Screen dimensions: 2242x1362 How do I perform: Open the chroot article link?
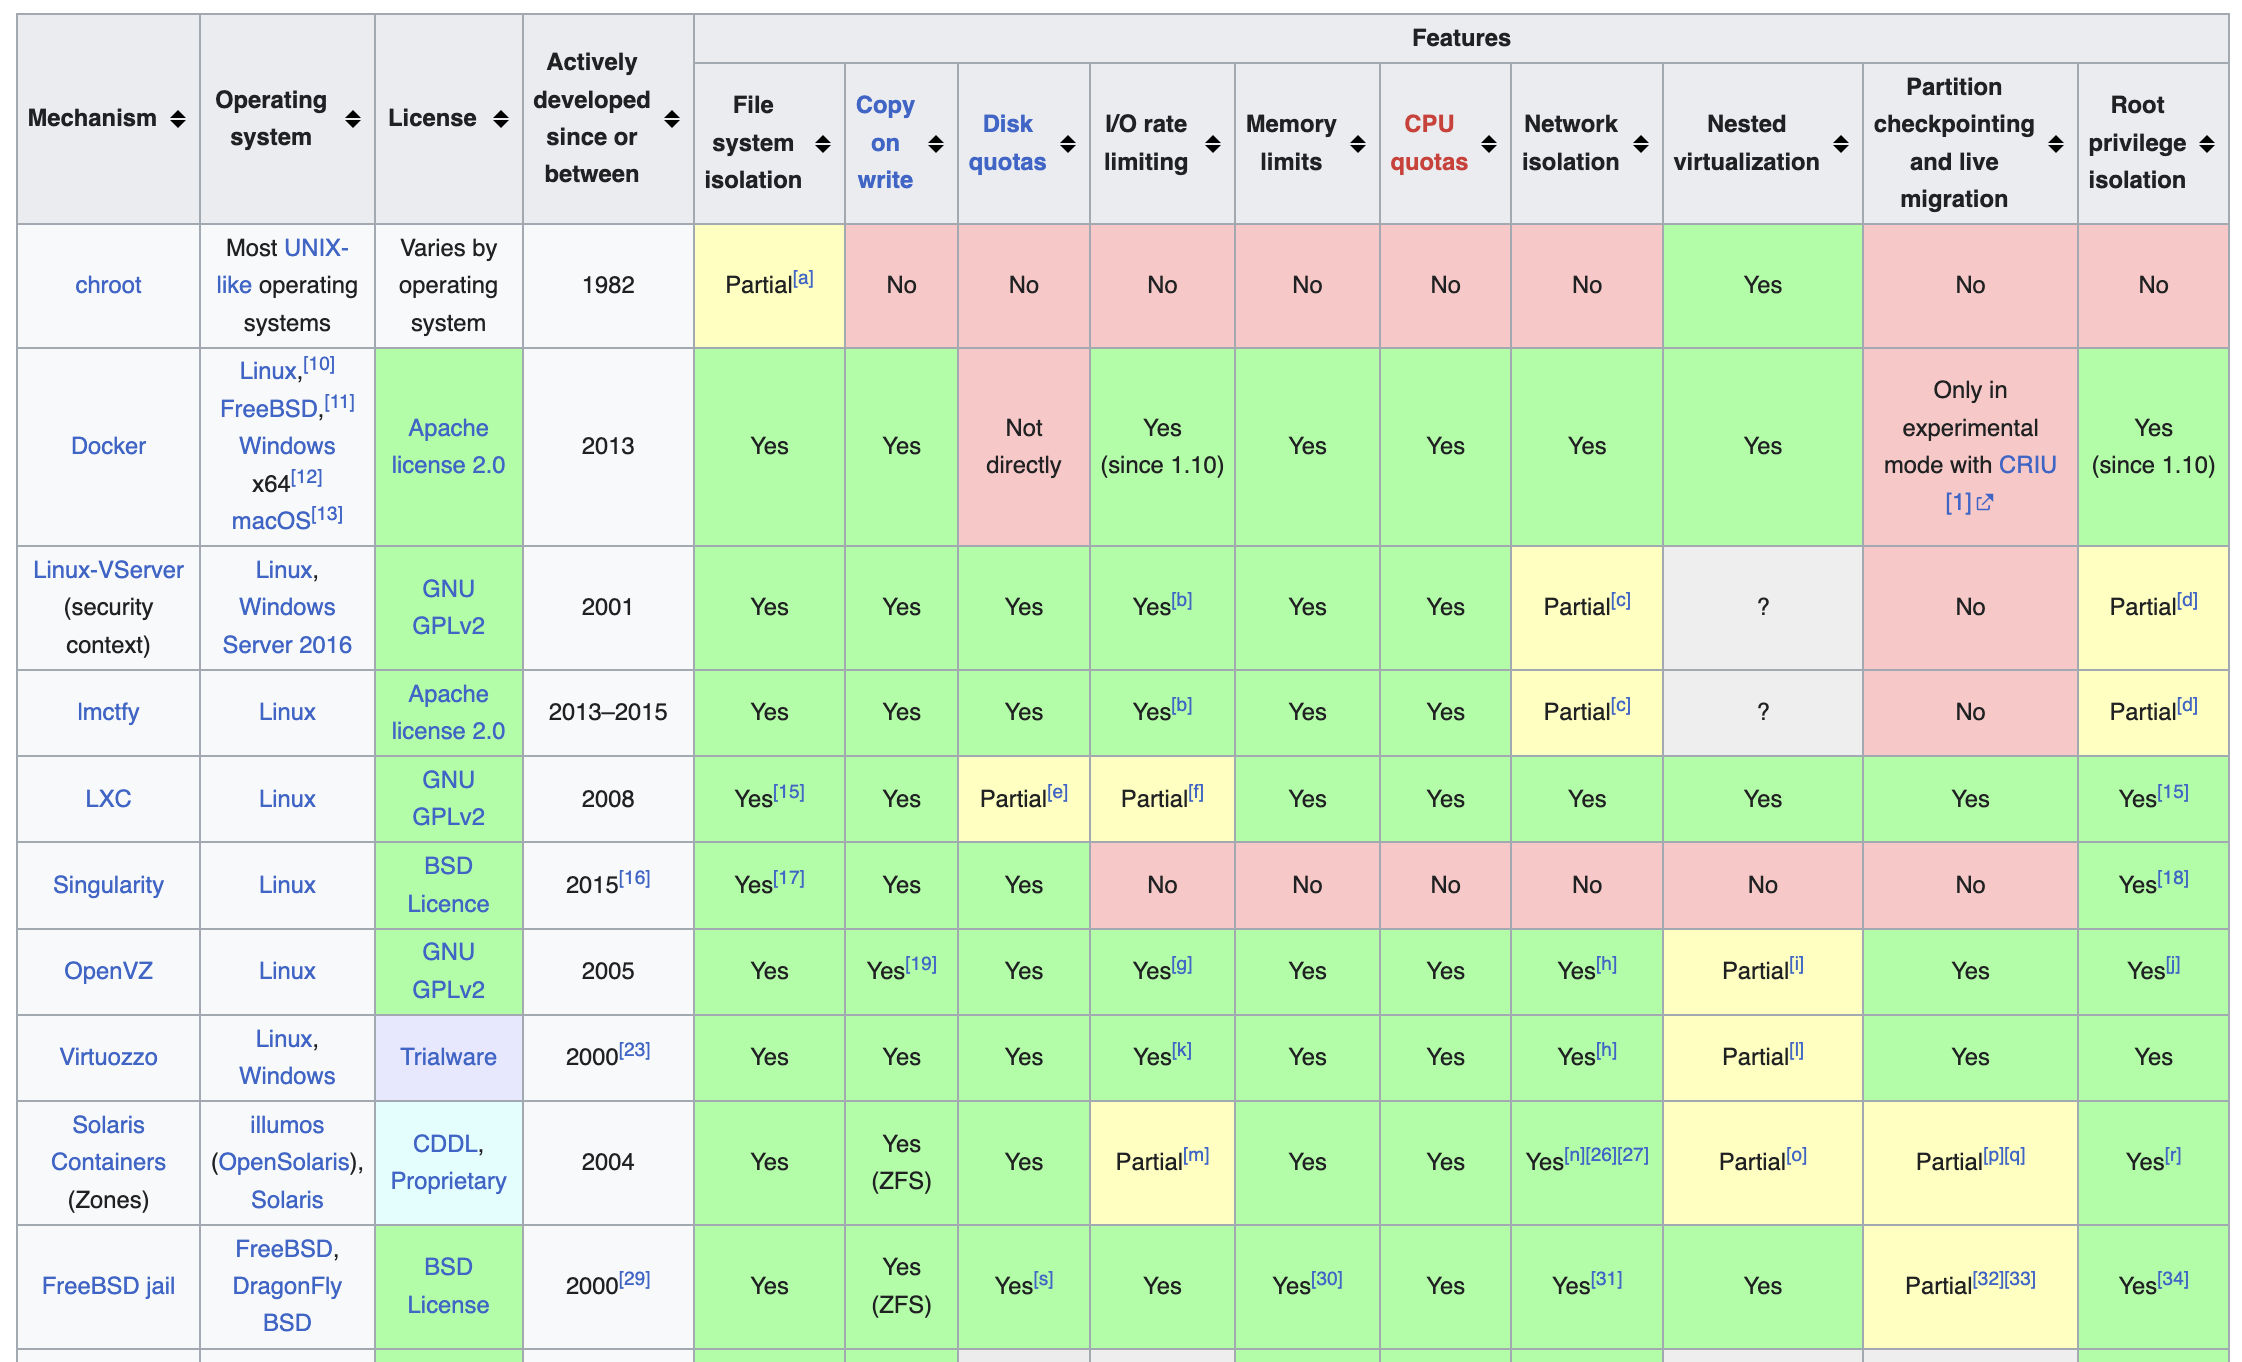click(108, 285)
